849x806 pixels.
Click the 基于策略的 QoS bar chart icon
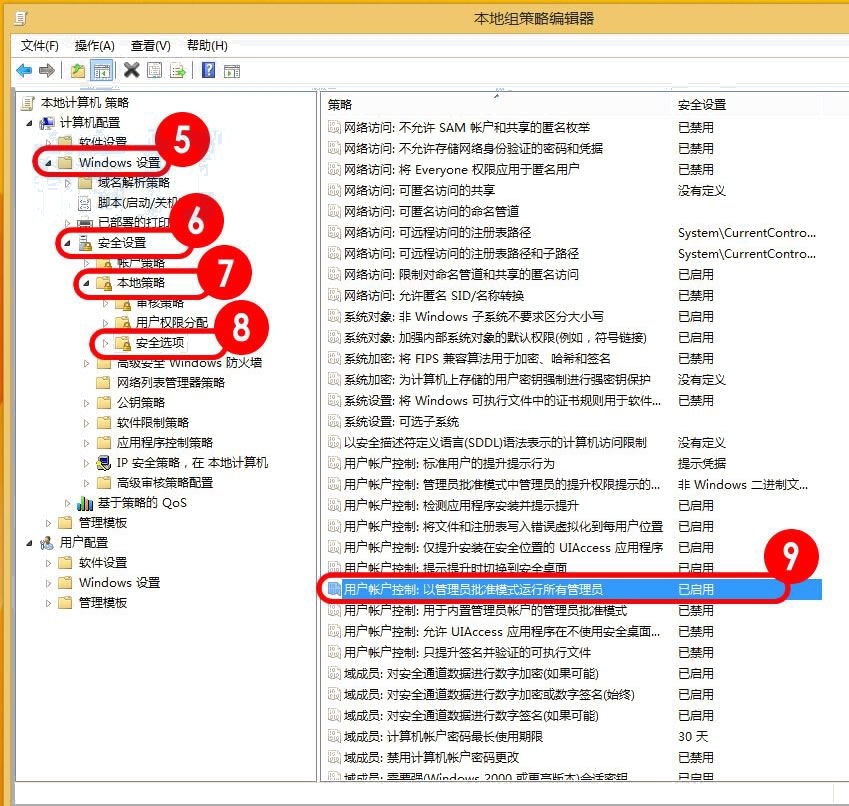pyautogui.click(x=85, y=503)
